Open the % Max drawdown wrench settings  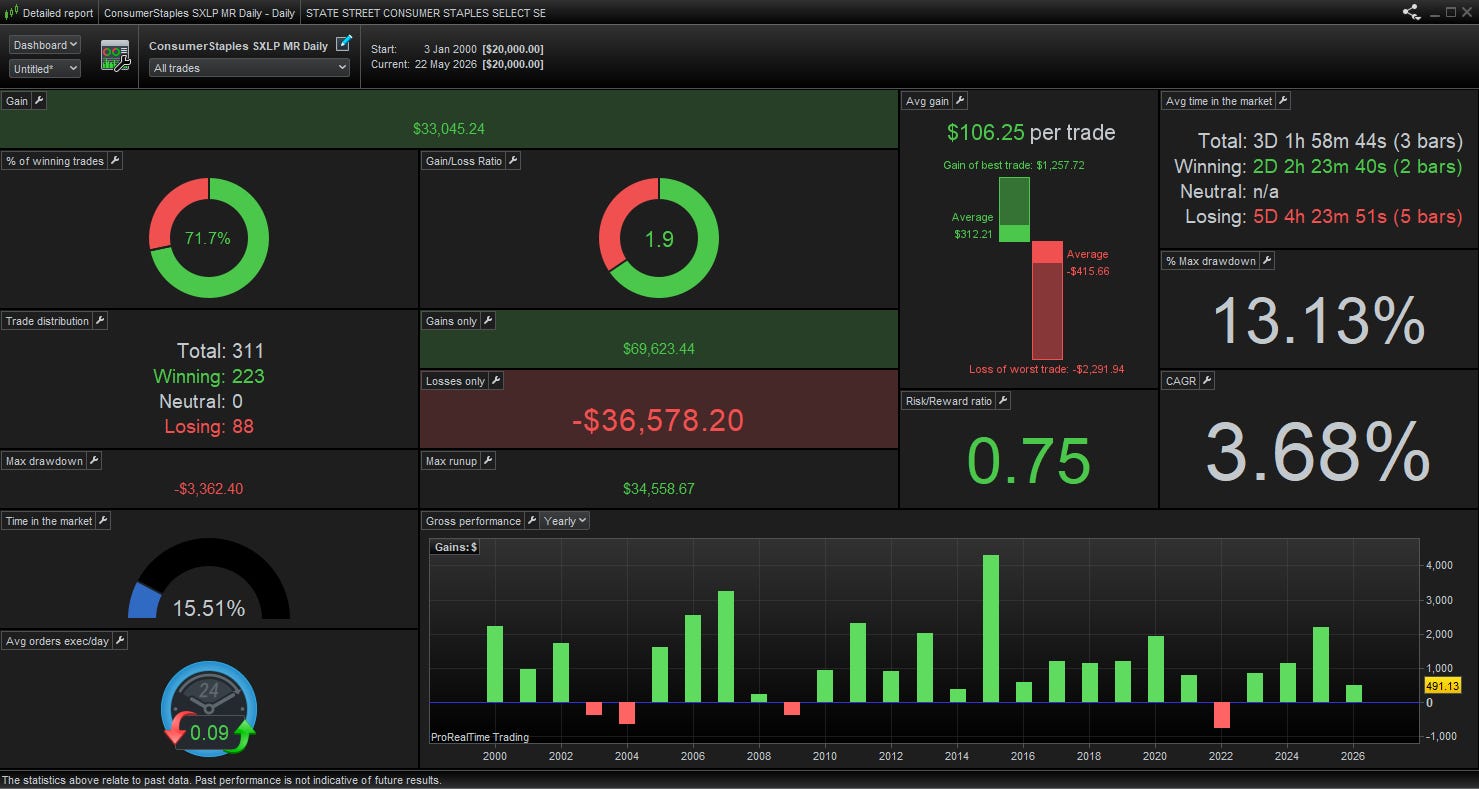pos(1267,261)
